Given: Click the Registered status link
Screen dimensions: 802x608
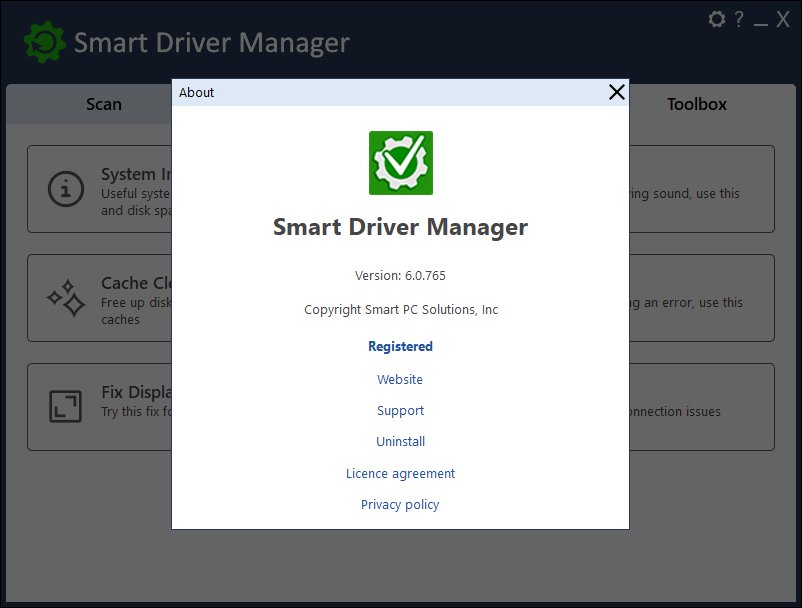Looking at the screenshot, I should (400, 346).
